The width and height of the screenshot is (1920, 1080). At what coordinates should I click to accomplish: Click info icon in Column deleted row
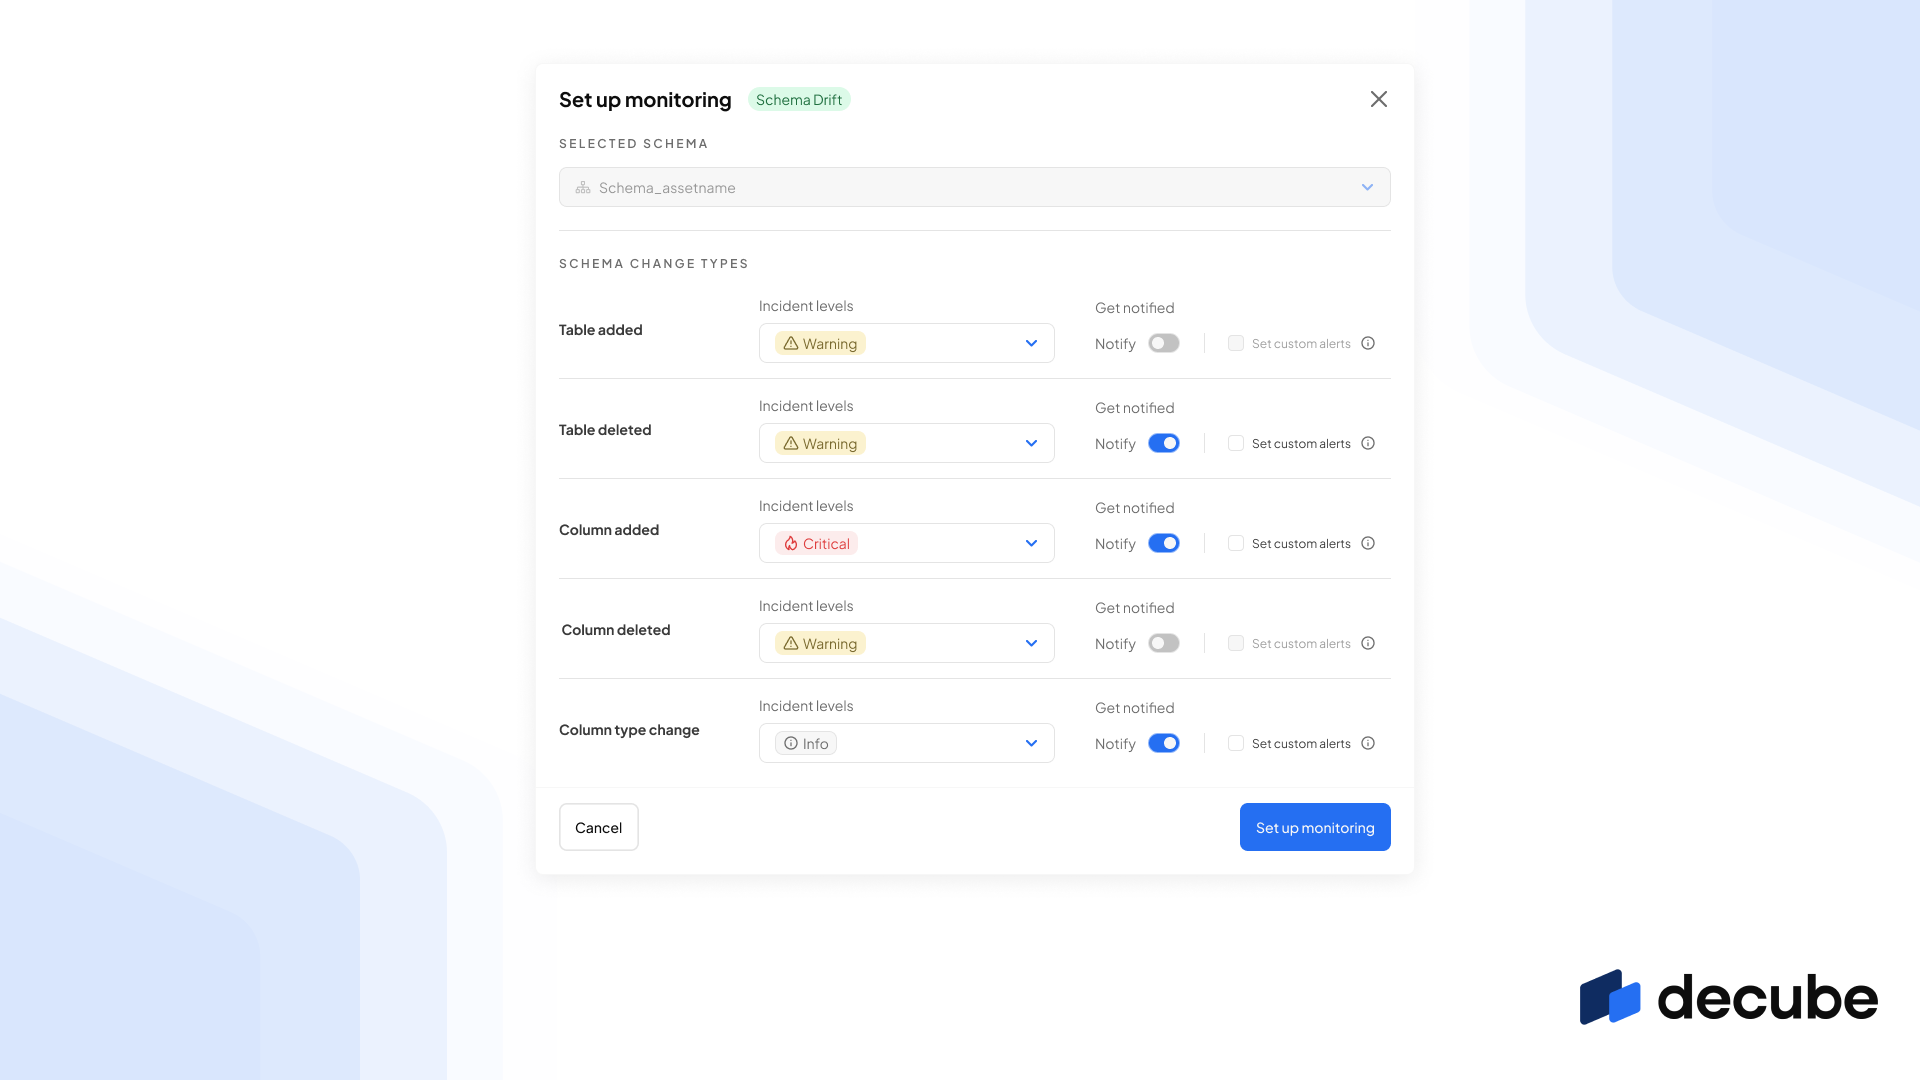[x=1368, y=643]
